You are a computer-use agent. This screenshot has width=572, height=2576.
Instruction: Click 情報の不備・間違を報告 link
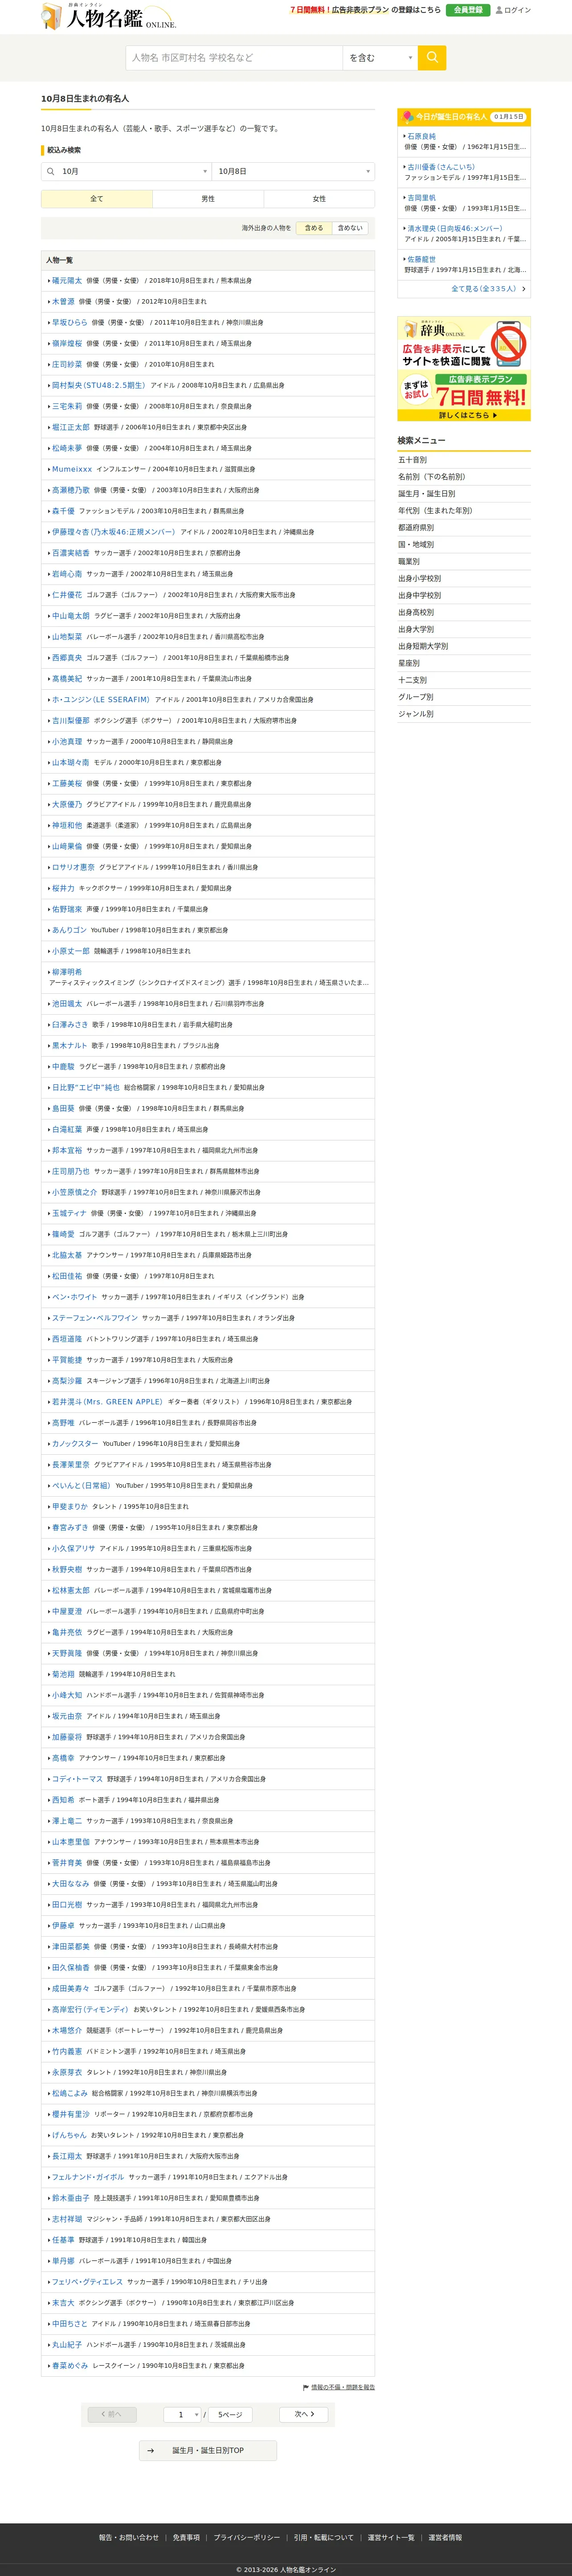click(343, 2387)
